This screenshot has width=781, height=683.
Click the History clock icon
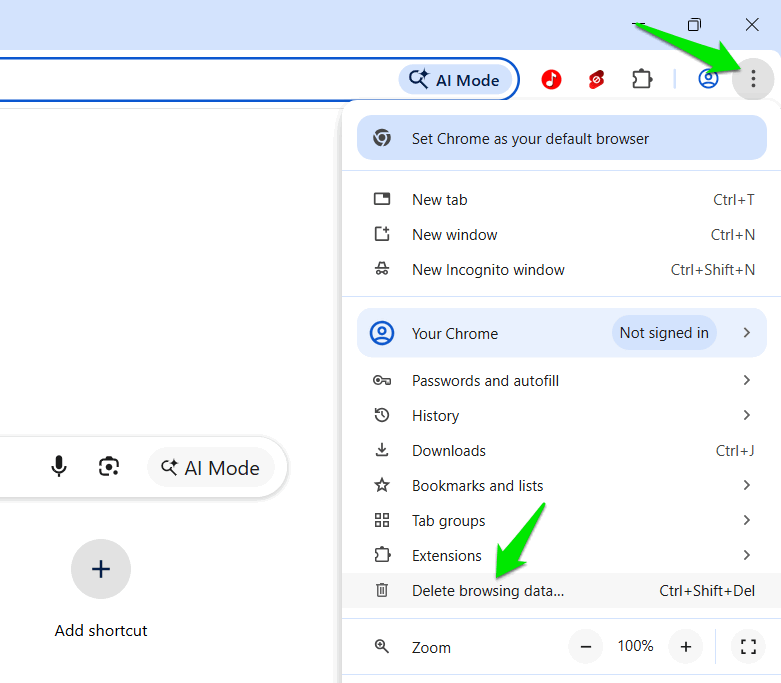(382, 415)
